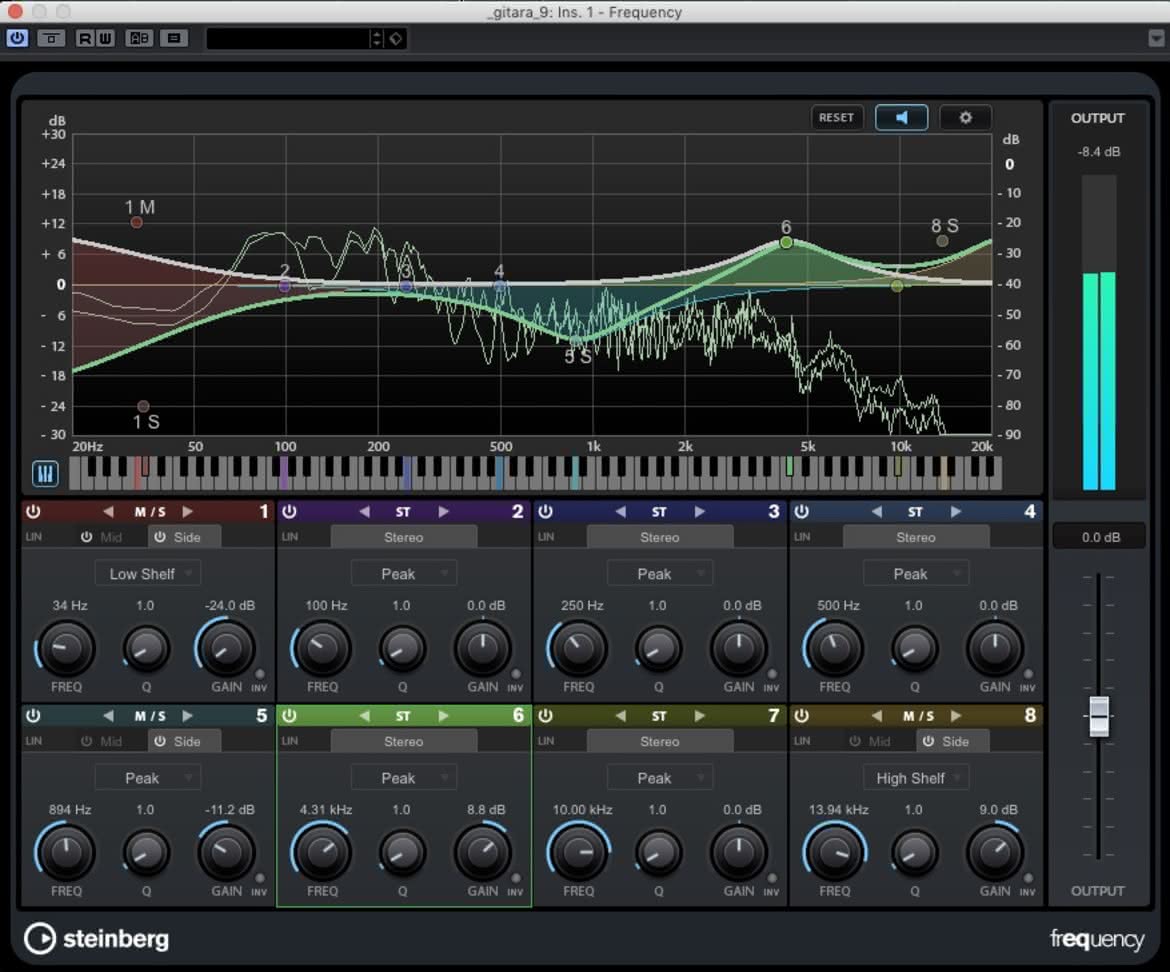This screenshot has height=972, width=1170.
Task: Open the preset management diamond icon
Action: 396,38
